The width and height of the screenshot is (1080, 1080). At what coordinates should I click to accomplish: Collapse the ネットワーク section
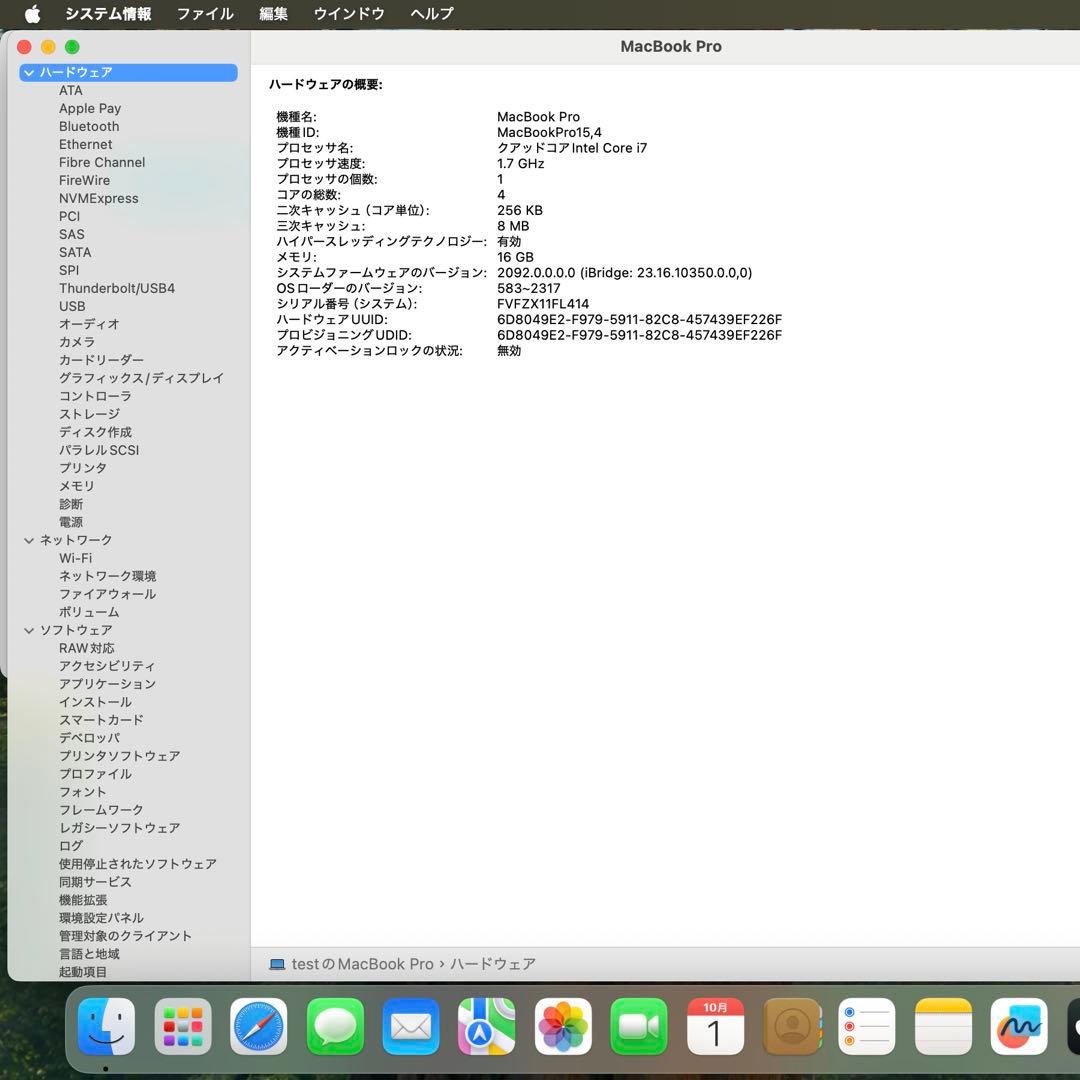[x=28, y=540]
